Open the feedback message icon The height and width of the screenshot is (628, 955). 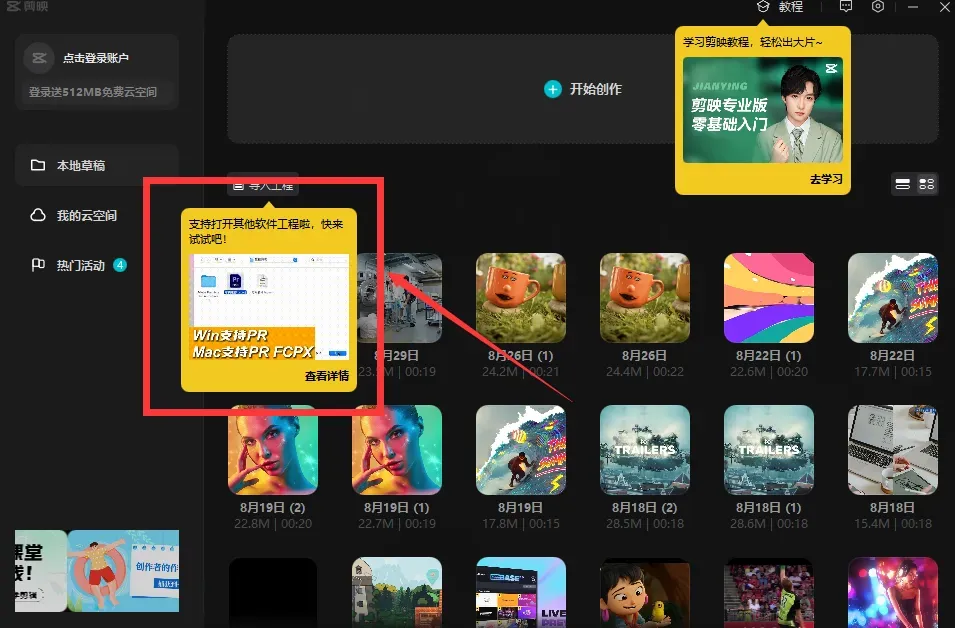point(846,6)
